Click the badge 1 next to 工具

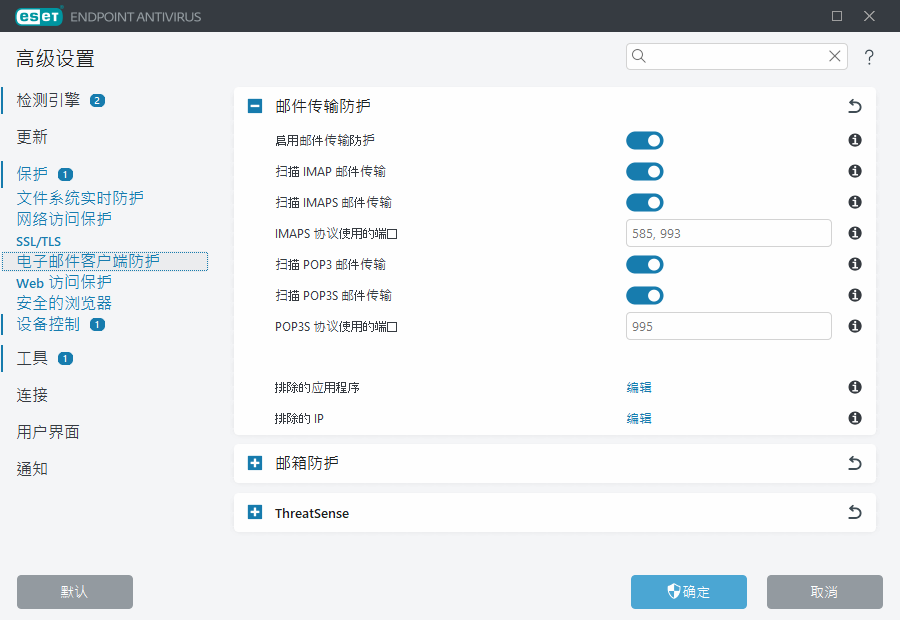point(65,359)
